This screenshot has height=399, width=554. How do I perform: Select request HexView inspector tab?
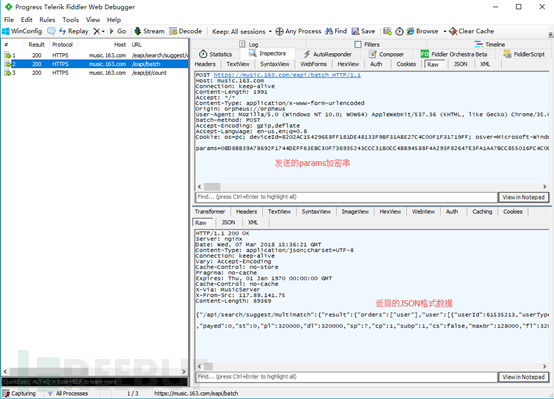pos(348,64)
